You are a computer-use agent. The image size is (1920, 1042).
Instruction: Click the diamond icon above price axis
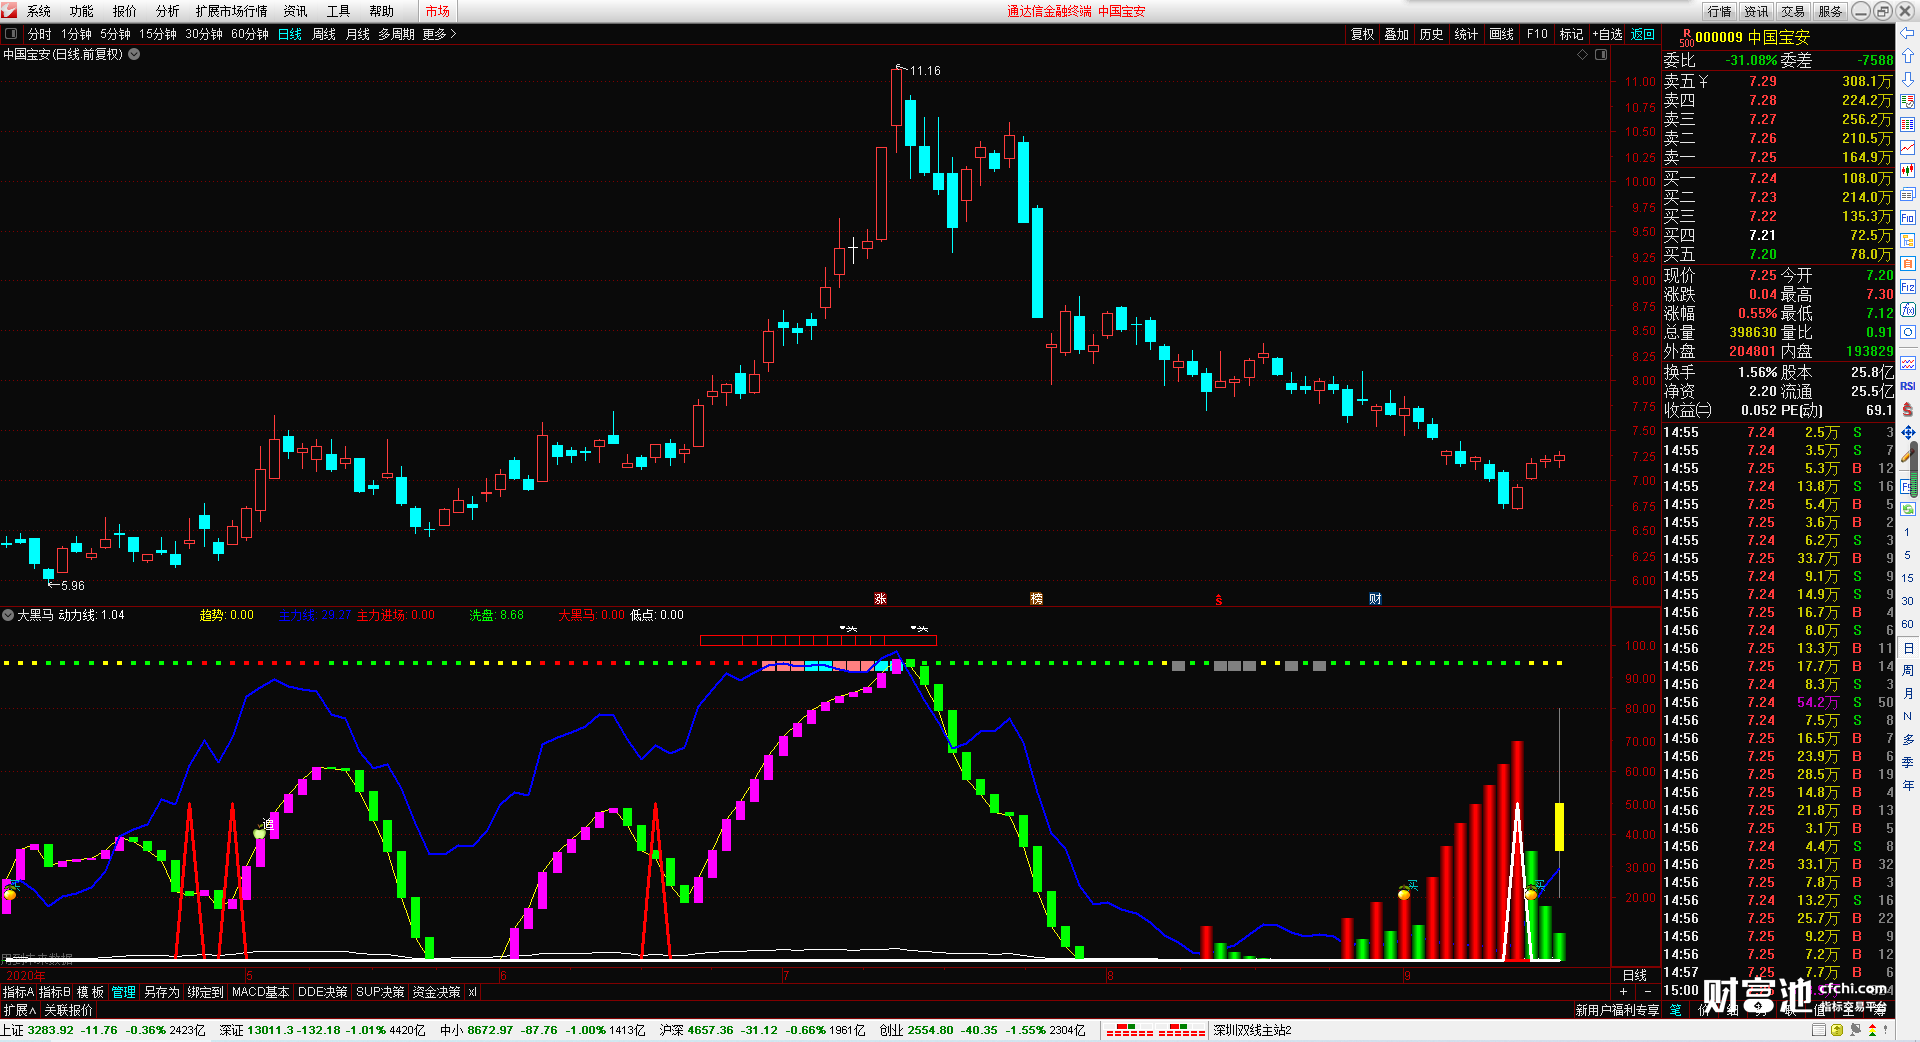1583,54
